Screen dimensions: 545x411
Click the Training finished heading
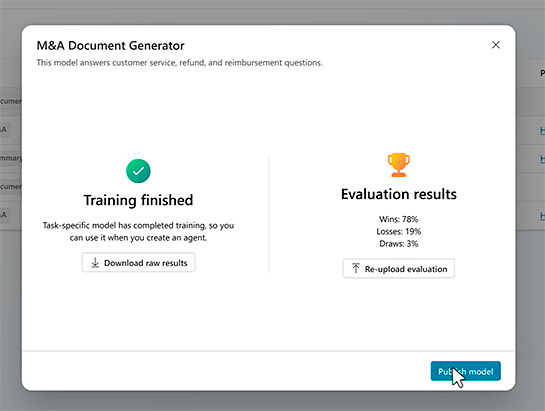138,200
